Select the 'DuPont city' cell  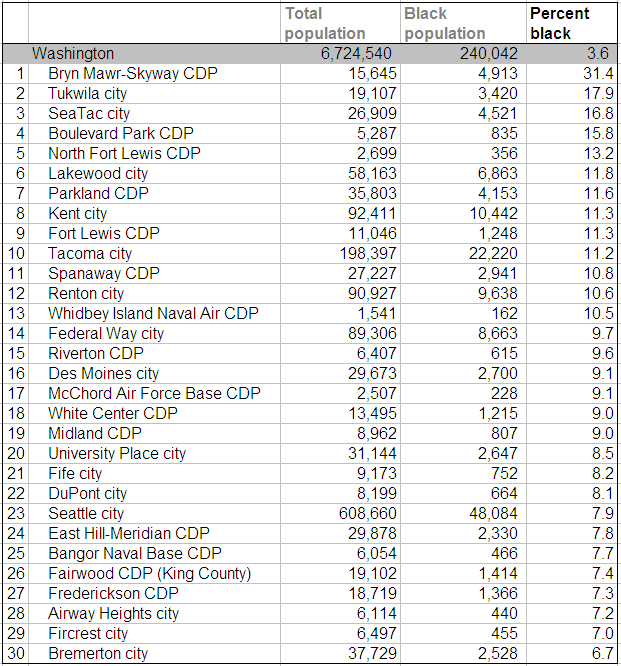coord(154,493)
